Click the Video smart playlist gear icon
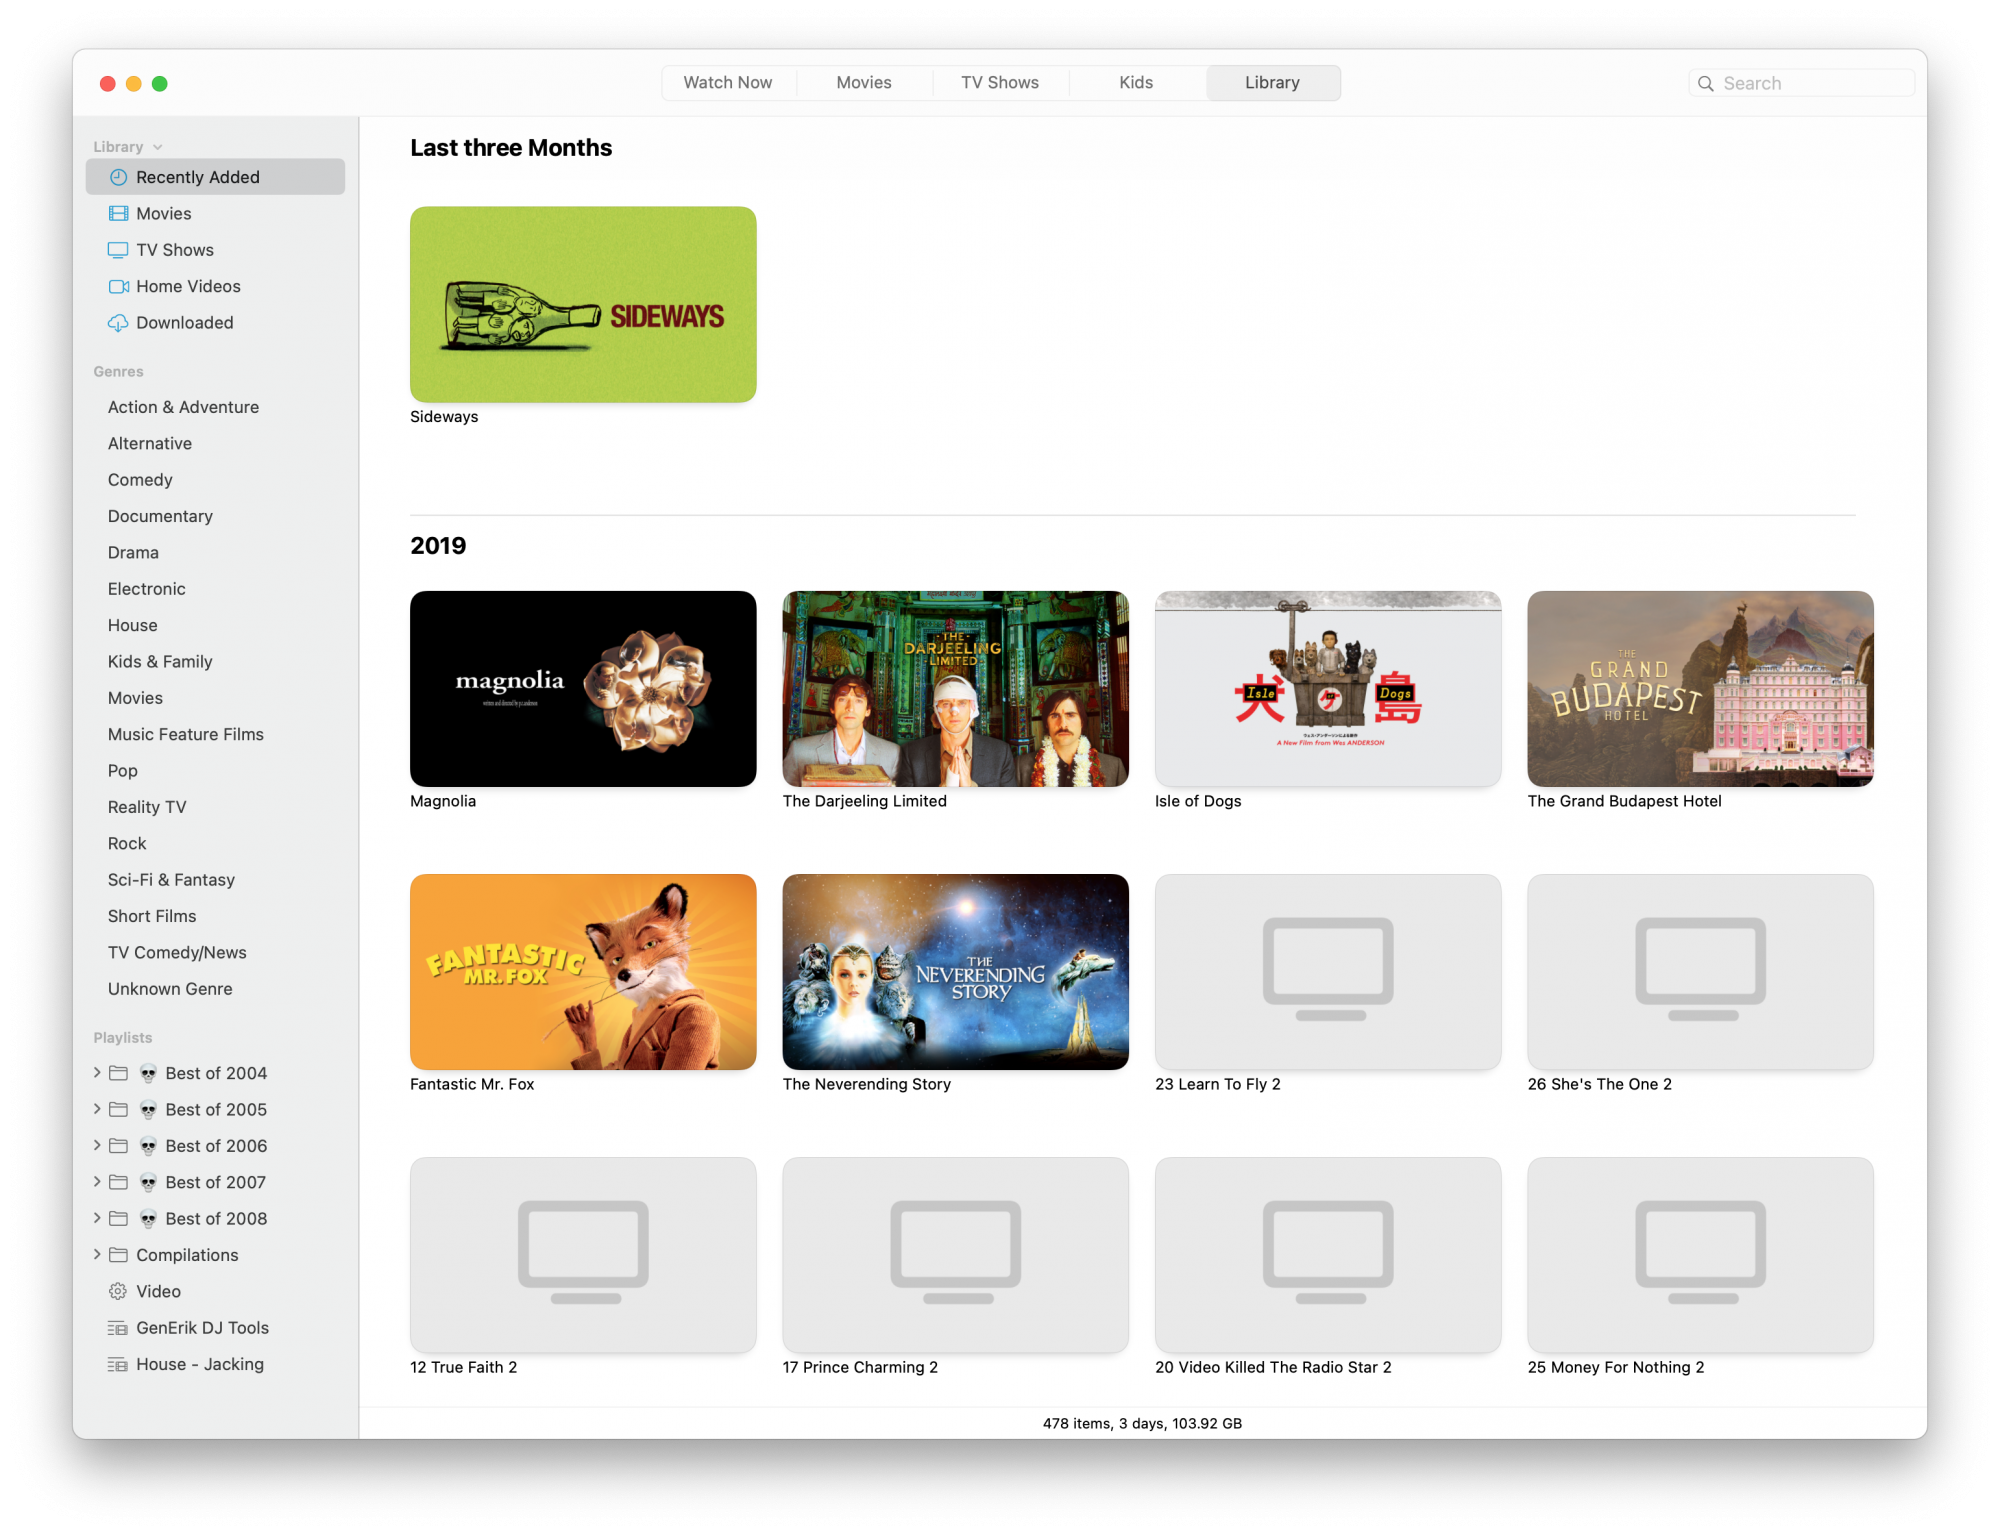Image resolution: width=2000 pixels, height=1535 pixels. (x=118, y=1291)
